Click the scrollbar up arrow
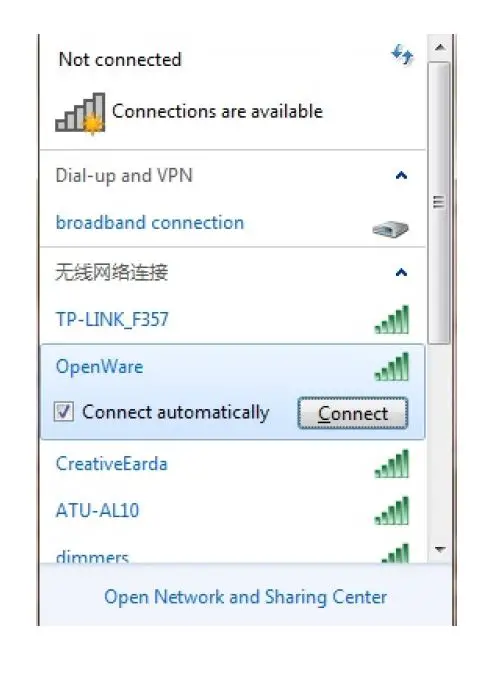 pyautogui.click(x=440, y=47)
